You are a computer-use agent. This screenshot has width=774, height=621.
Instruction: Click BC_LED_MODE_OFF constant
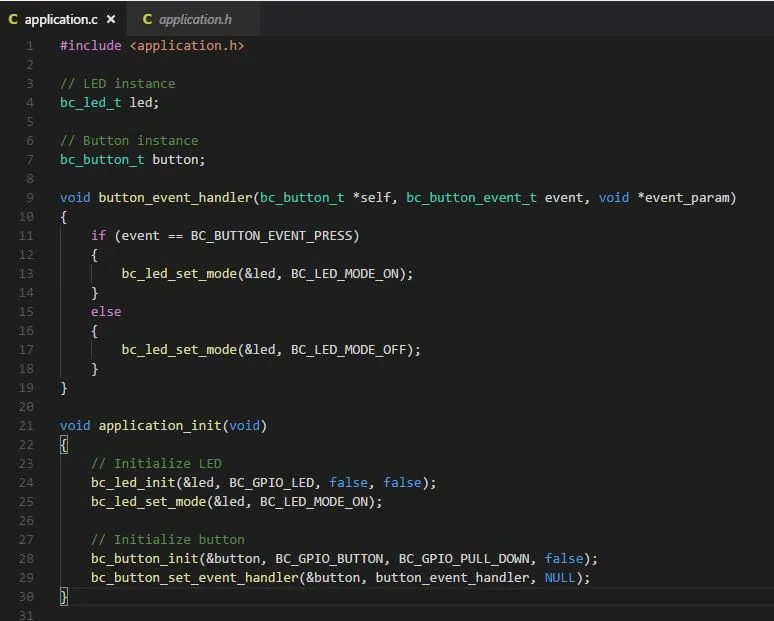(x=348, y=350)
